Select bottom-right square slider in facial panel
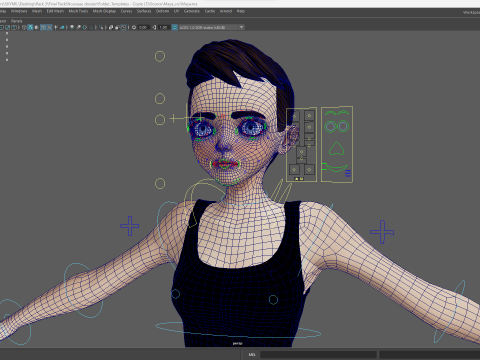480x360 pixels. point(309,170)
